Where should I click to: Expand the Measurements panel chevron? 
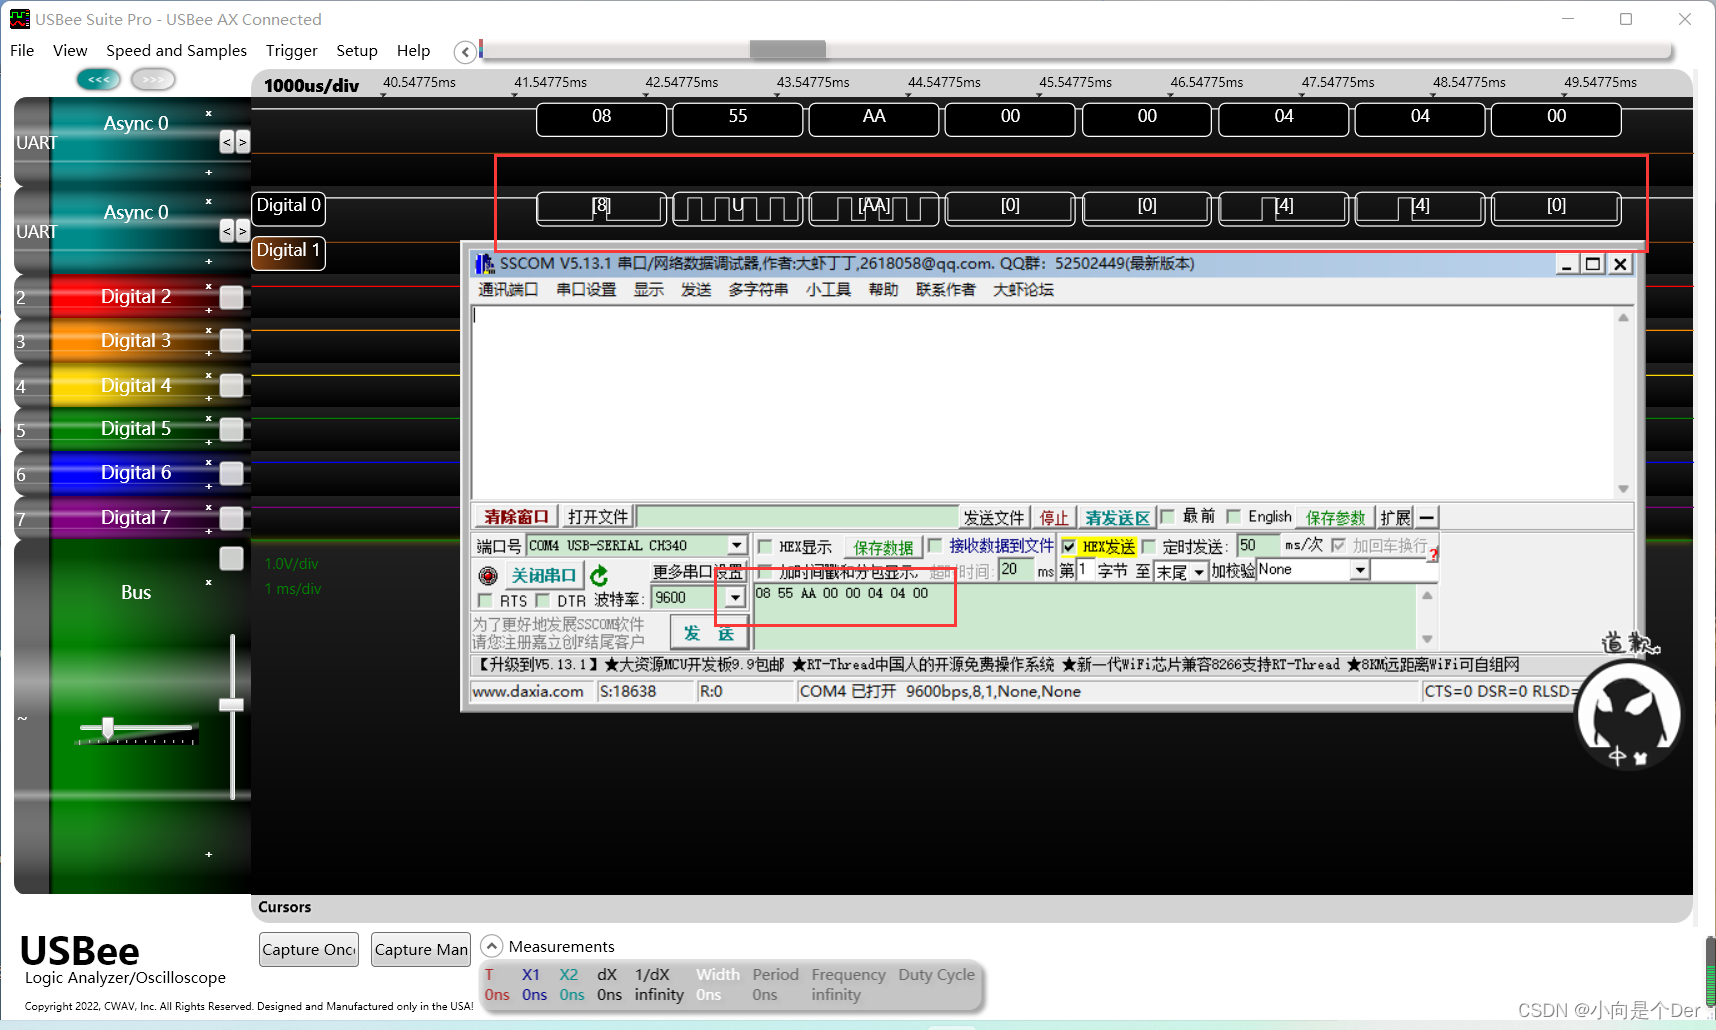(x=491, y=946)
